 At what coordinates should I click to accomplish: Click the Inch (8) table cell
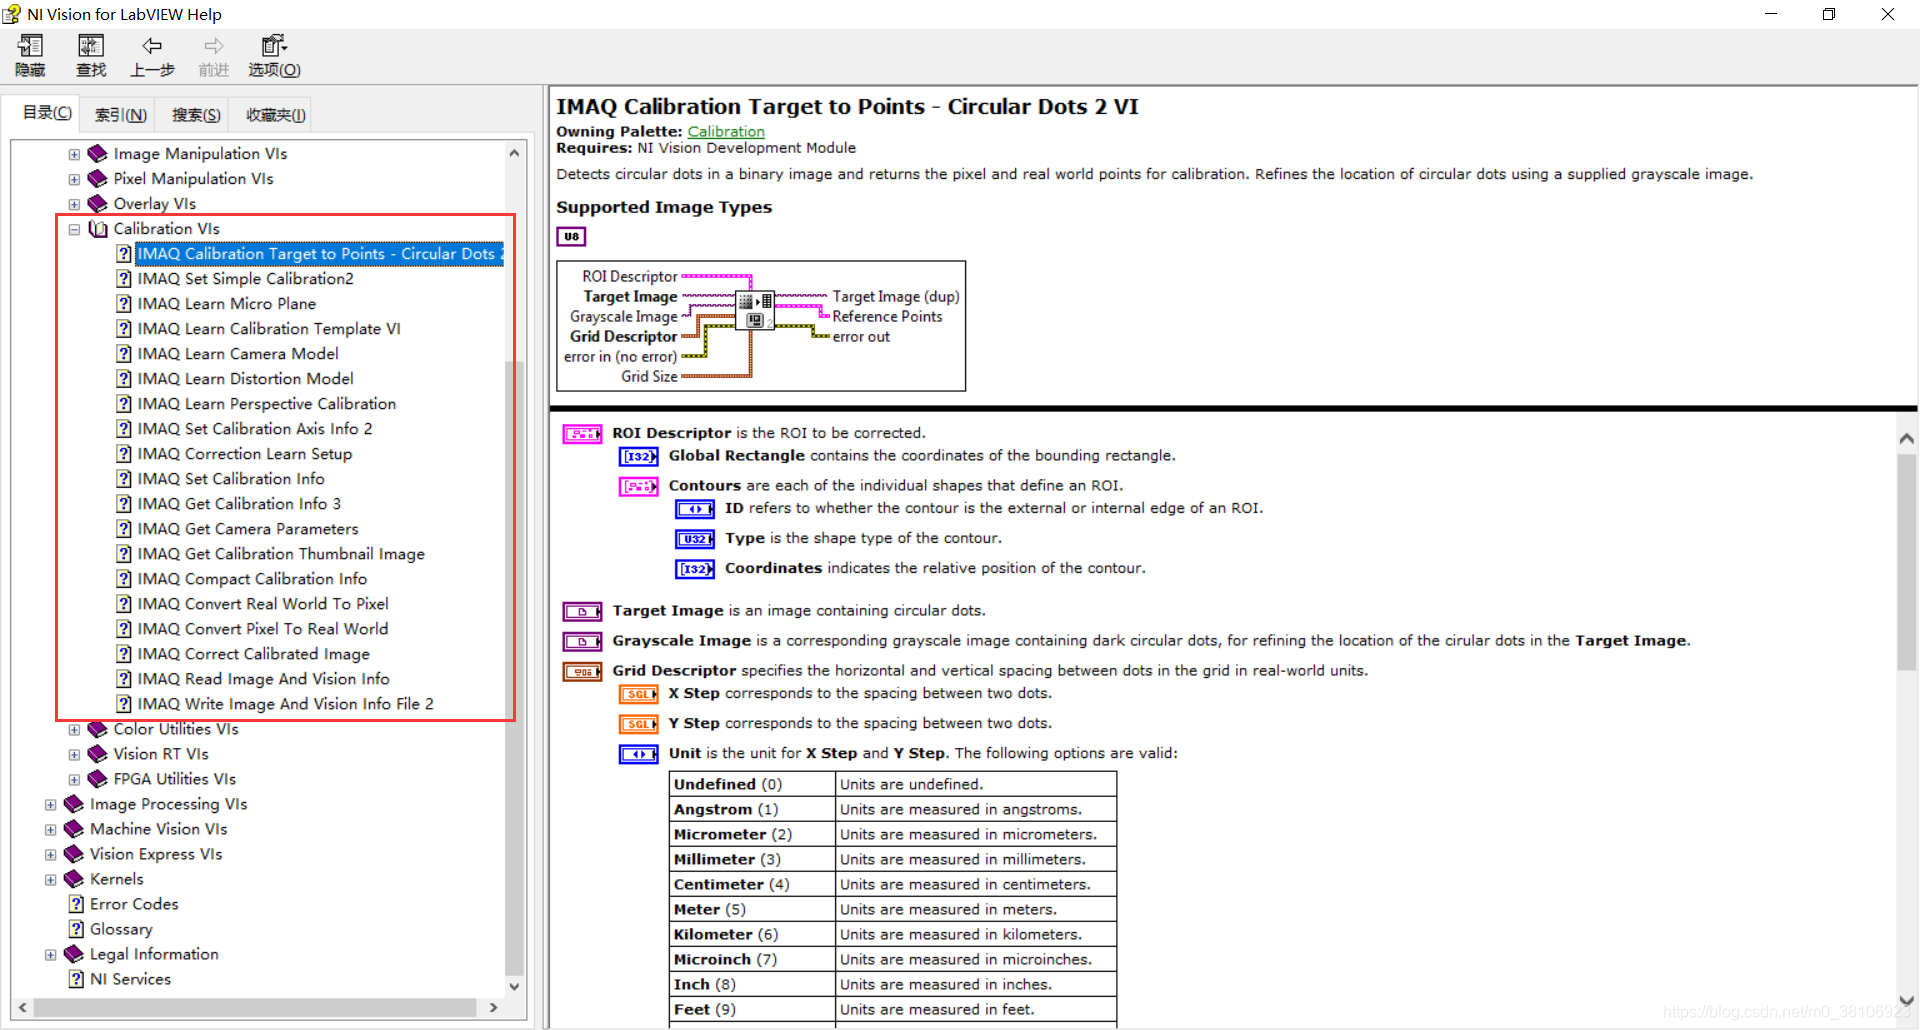(752, 984)
